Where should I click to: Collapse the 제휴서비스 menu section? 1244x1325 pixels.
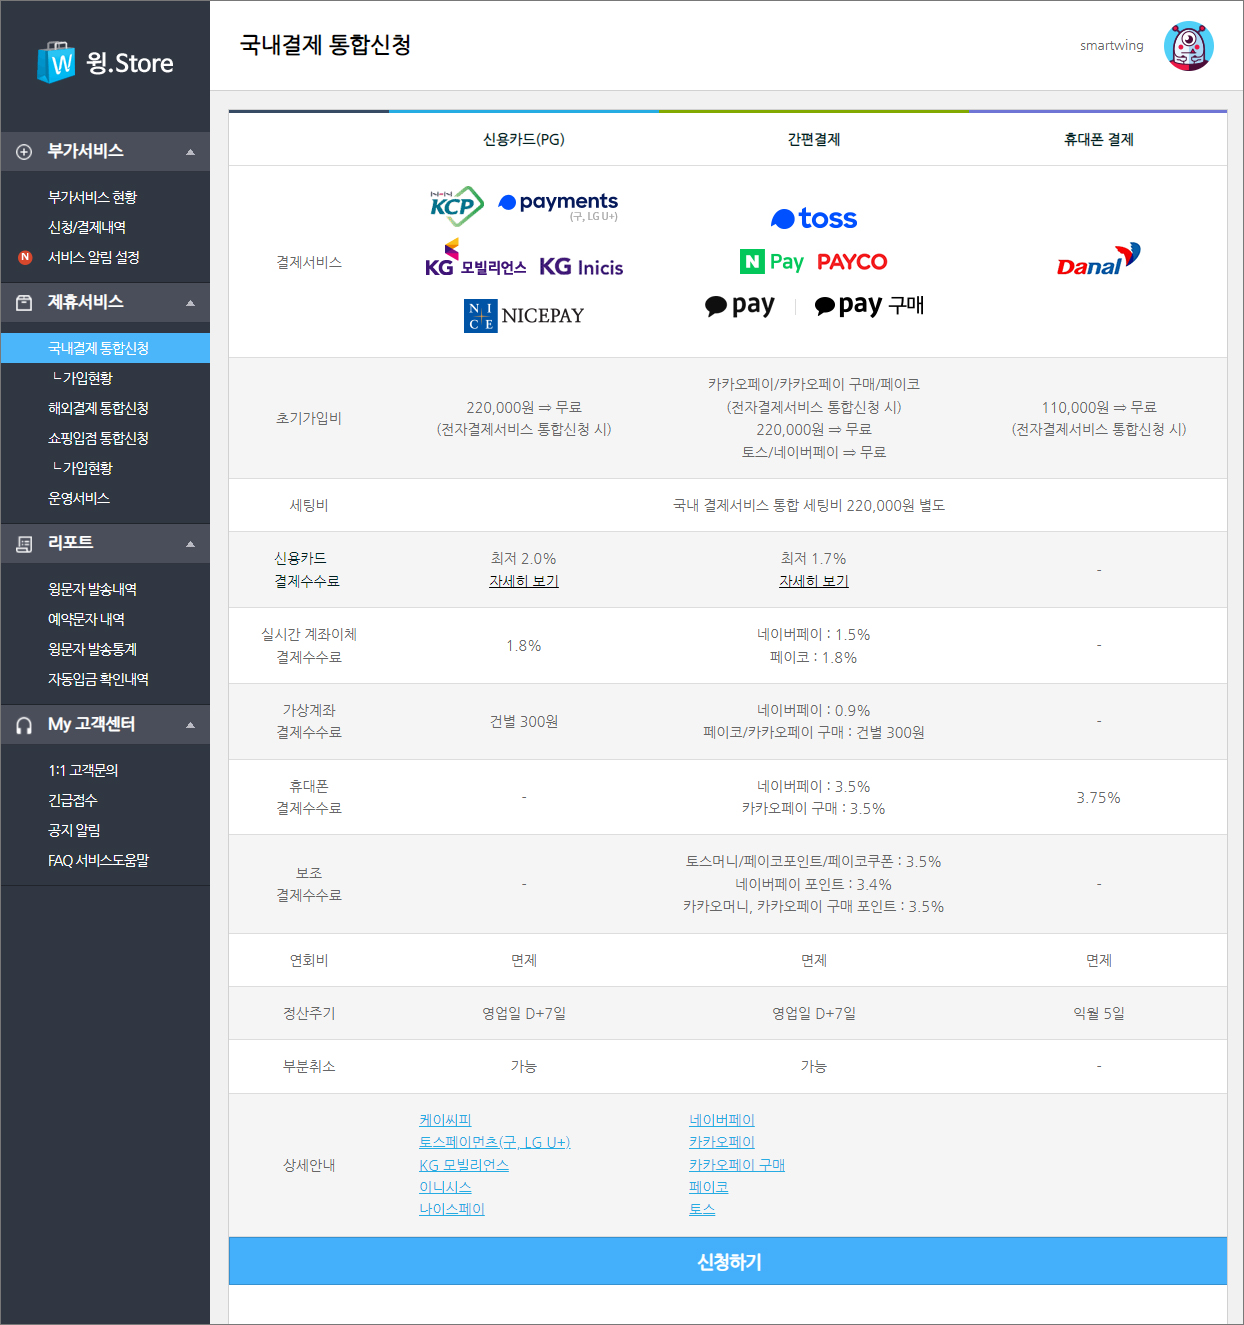tap(190, 303)
